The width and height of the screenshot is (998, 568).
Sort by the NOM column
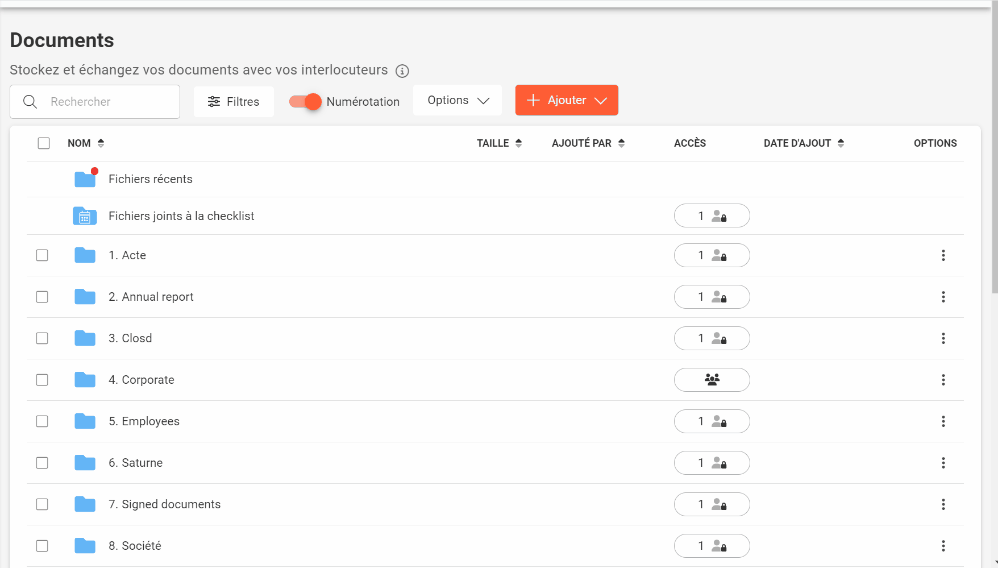(85, 143)
